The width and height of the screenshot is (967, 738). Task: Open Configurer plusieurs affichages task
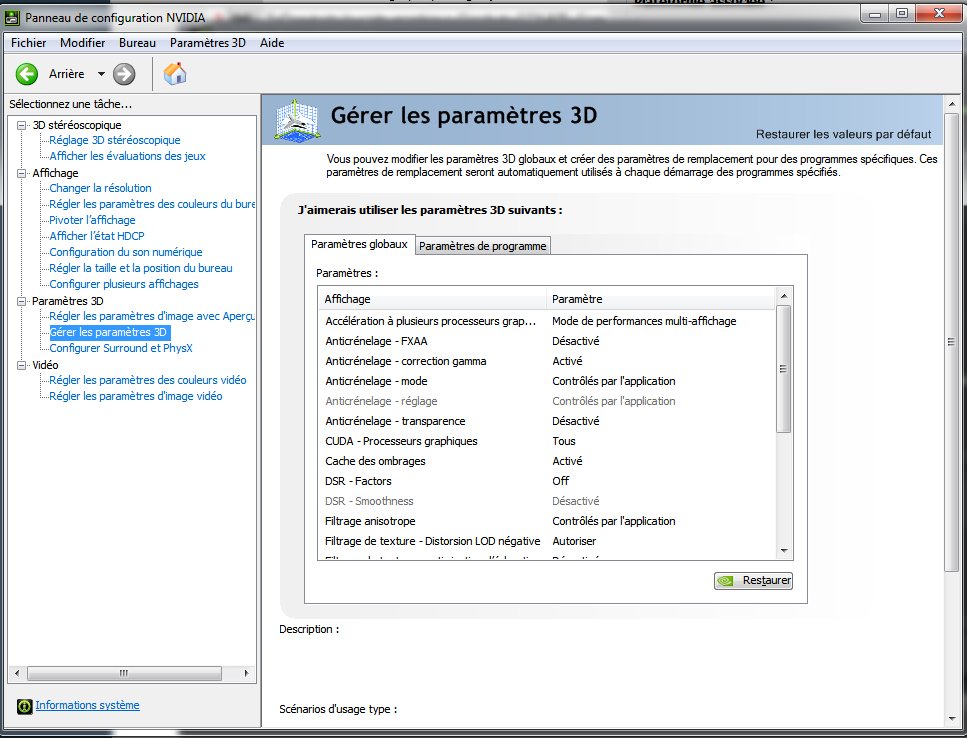(124, 284)
